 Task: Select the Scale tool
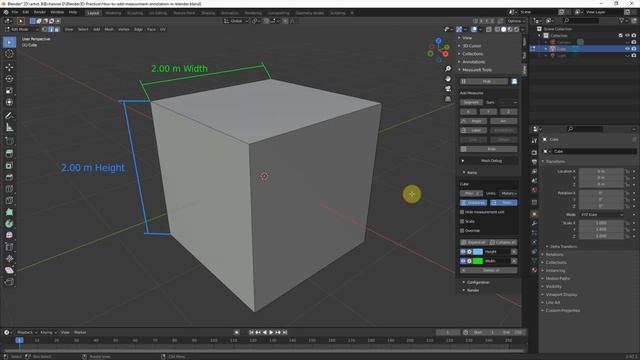9,91
